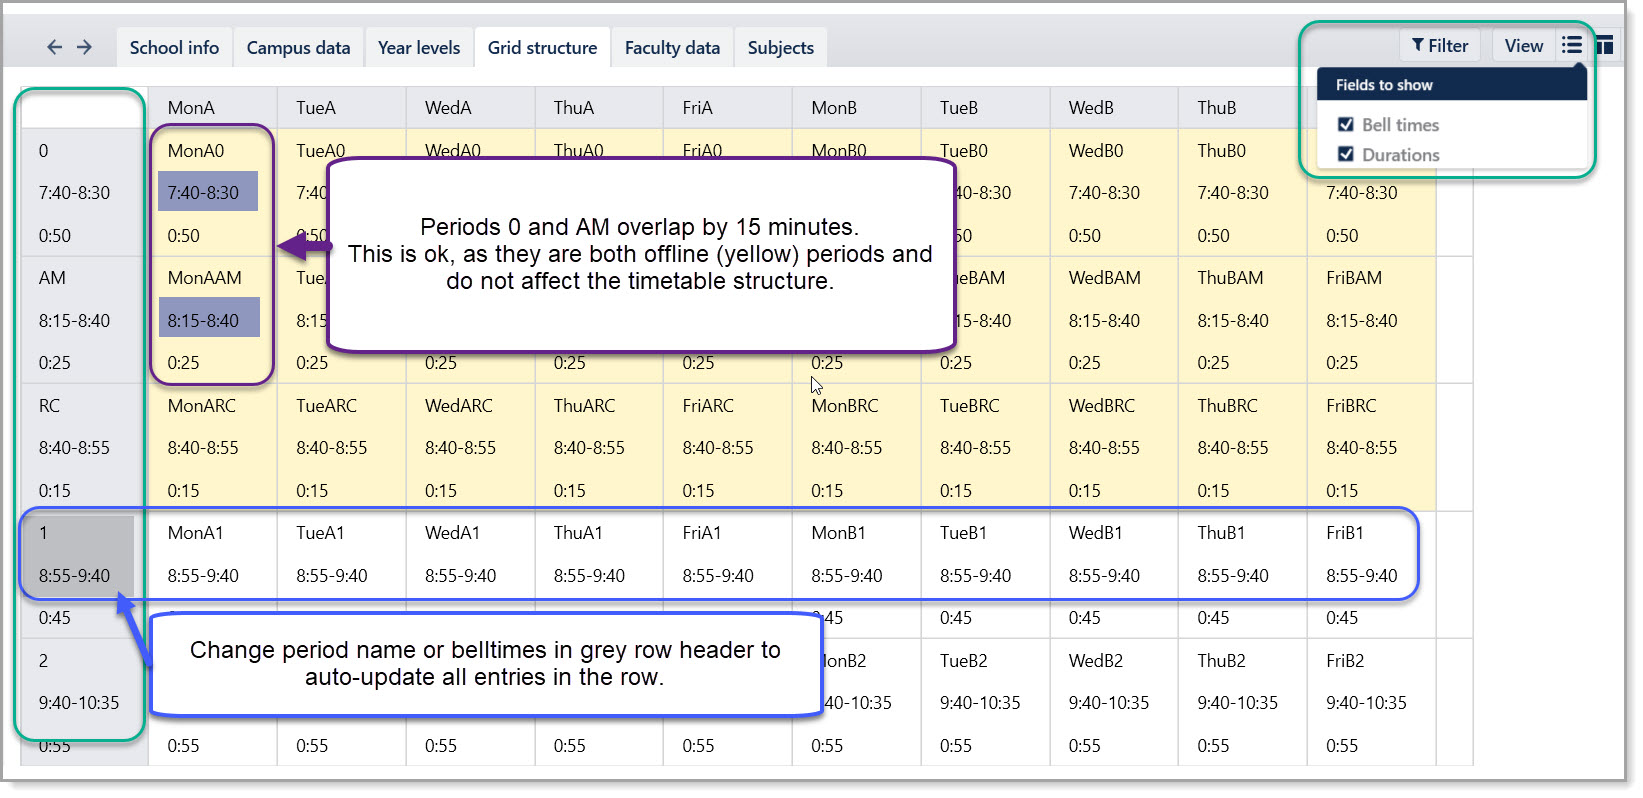Viewport: 1643px width, 798px height.
Task: Select the Grid structure tab
Action: pos(542,48)
